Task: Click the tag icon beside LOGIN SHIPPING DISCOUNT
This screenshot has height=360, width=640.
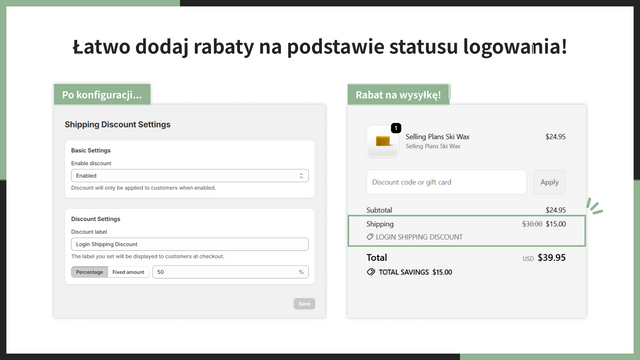Action: point(370,237)
